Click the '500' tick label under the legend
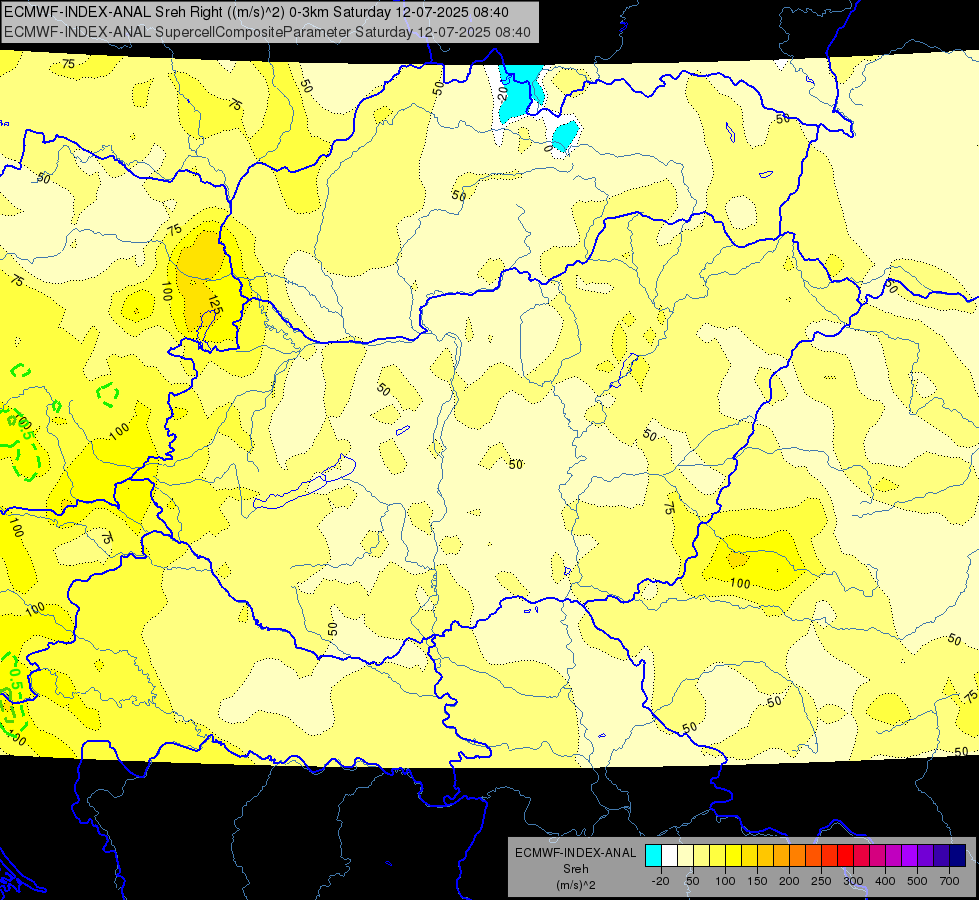Viewport: 979px width, 900px height. 917,881
